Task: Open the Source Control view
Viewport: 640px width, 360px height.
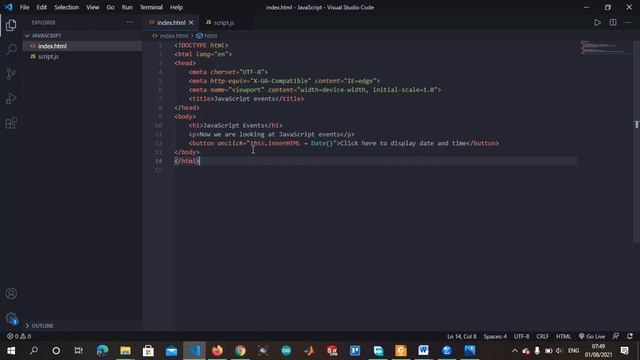Action: 11,74
